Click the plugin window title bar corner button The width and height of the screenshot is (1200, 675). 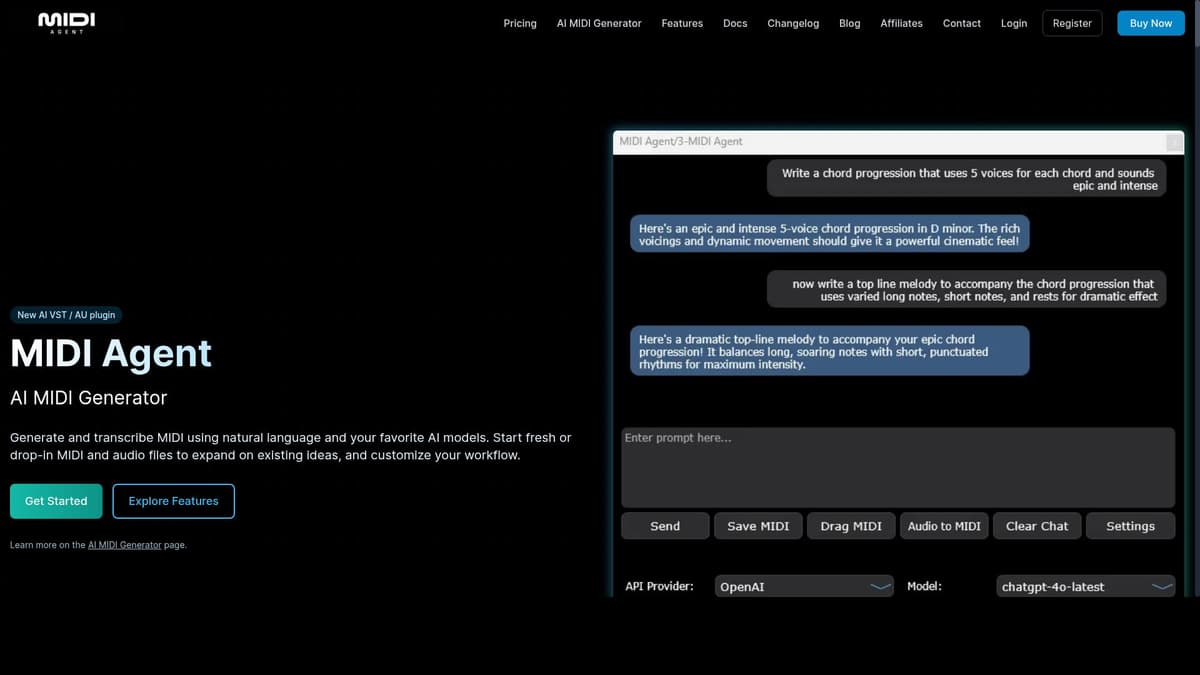click(1174, 142)
